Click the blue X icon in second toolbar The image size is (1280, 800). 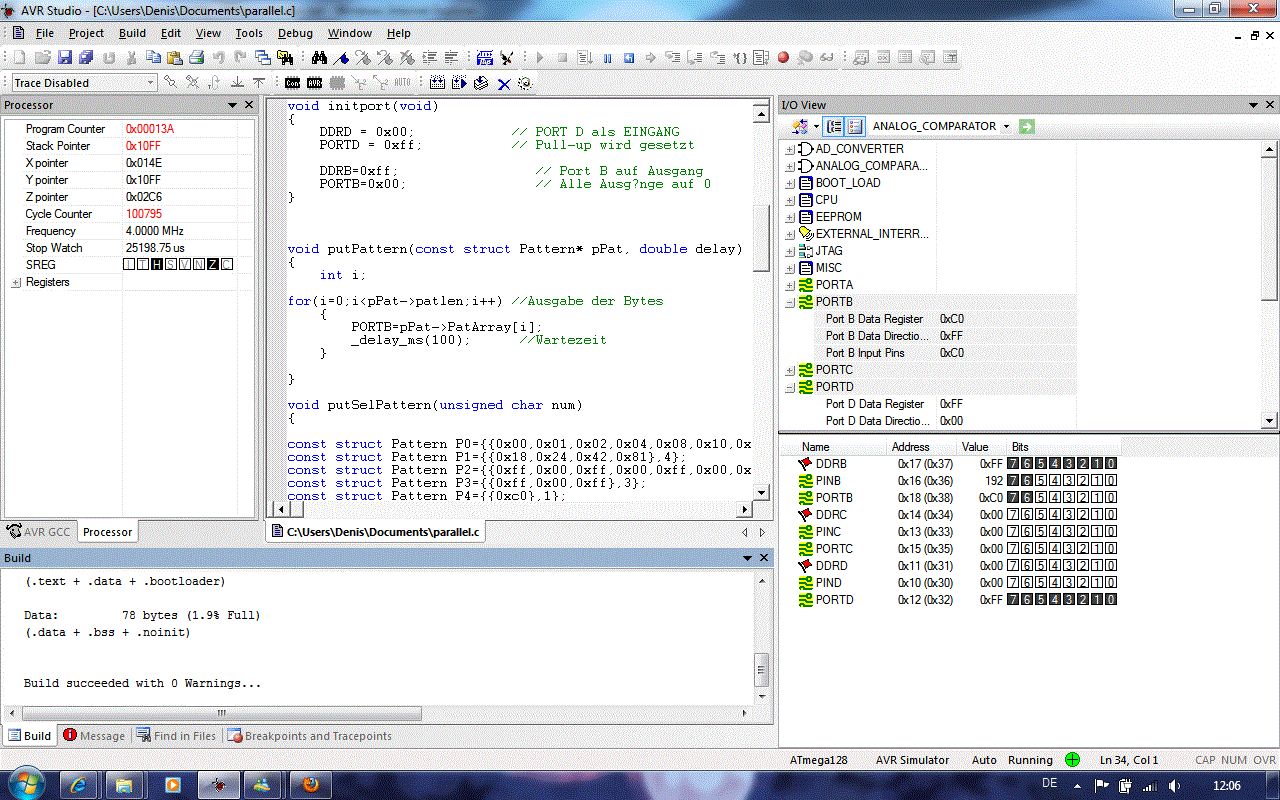click(504, 83)
